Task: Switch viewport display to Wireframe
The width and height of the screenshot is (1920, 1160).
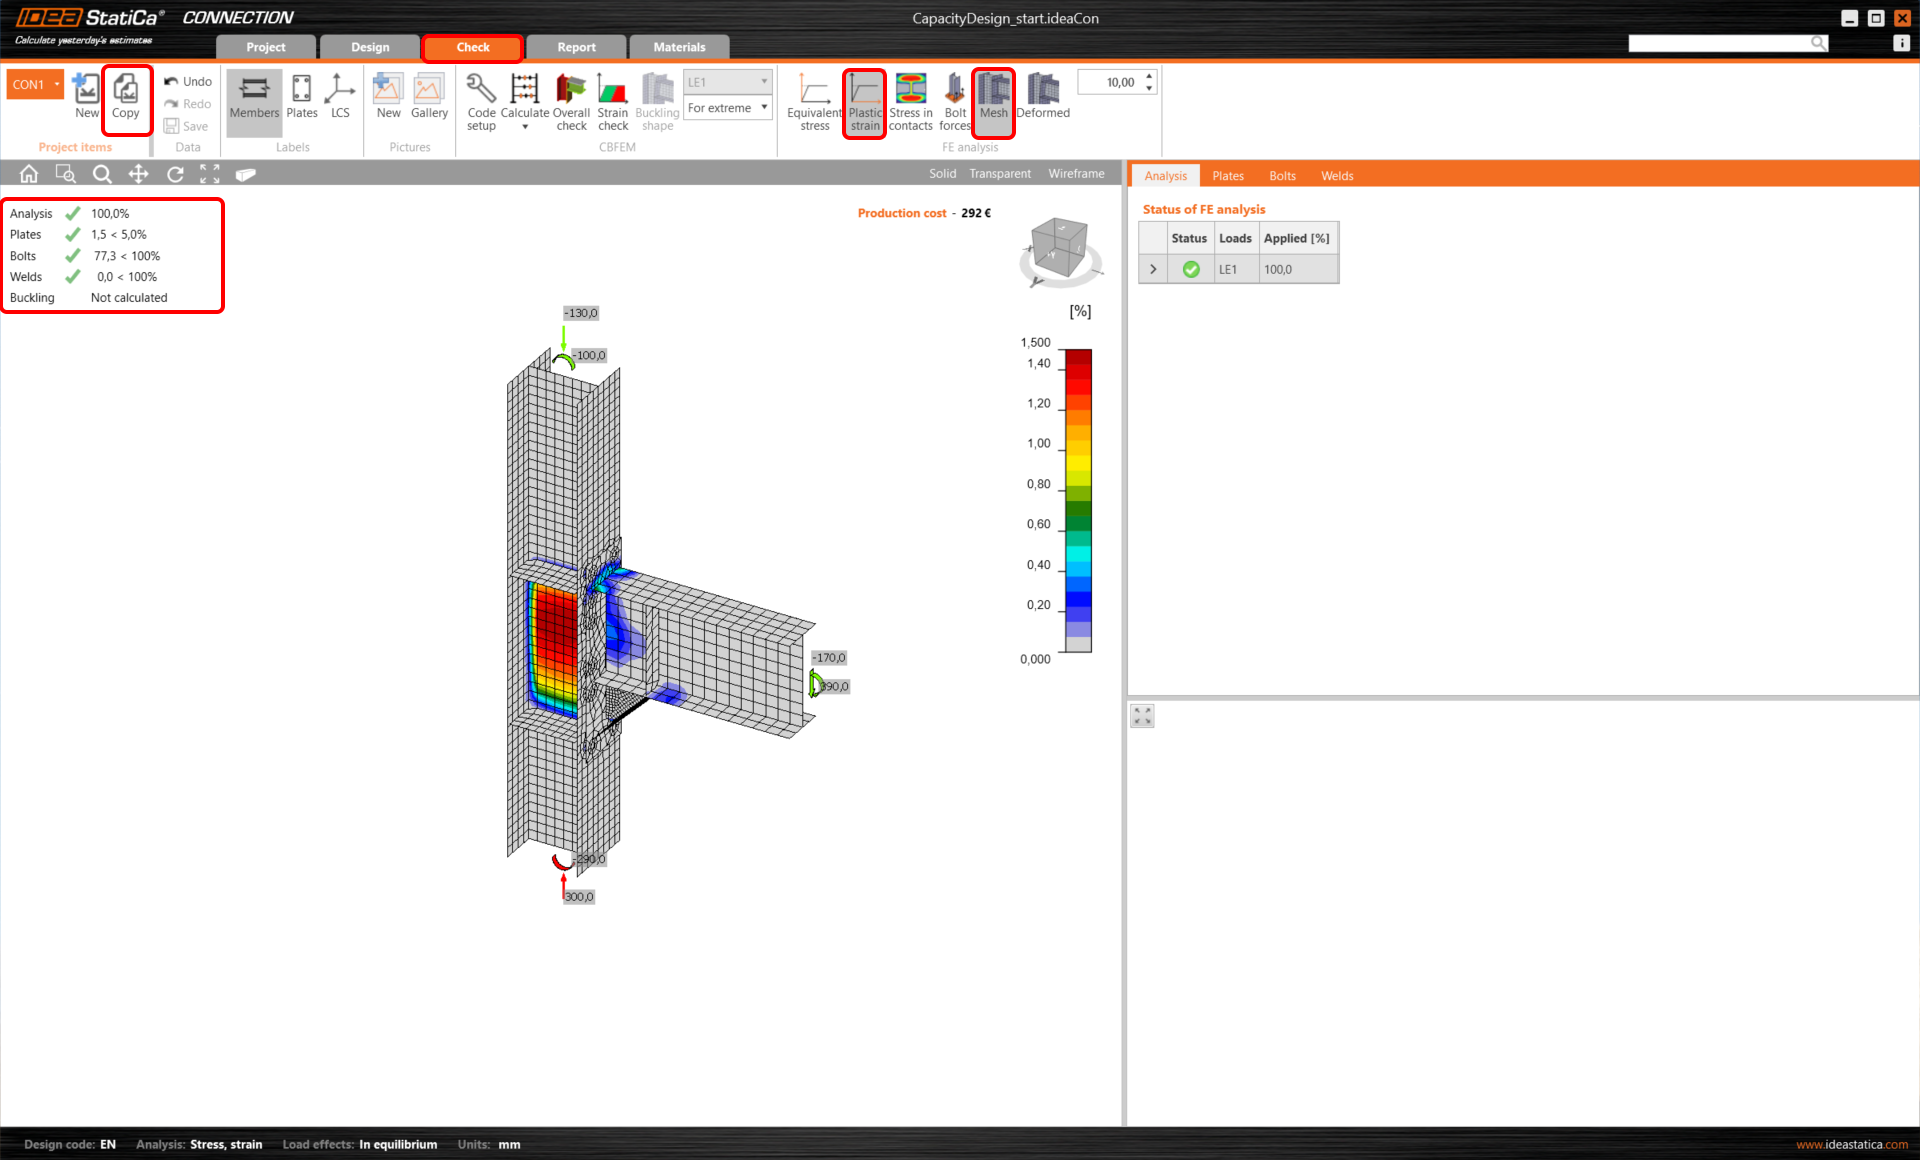Action: 1075,173
